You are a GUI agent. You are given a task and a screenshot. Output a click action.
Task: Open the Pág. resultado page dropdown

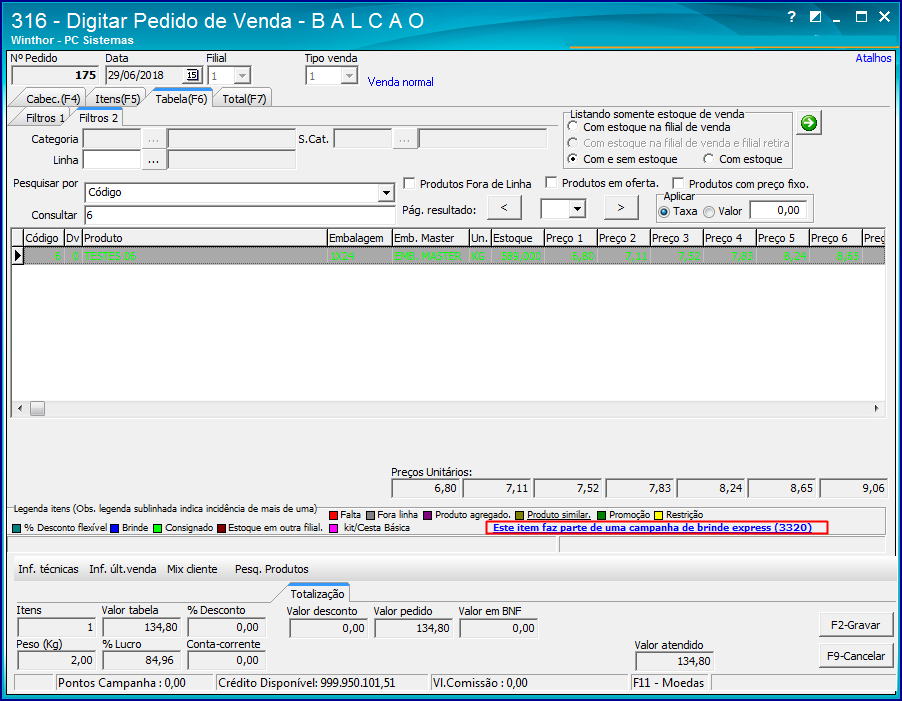click(578, 209)
